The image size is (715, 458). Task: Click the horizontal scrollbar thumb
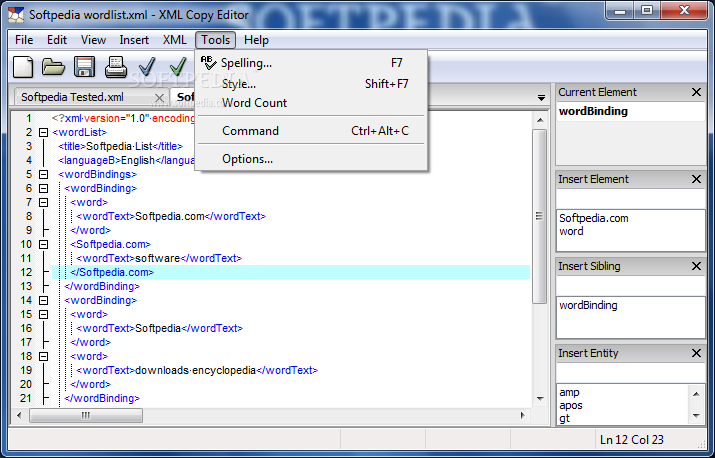pyautogui.click(x=86, y=416)
